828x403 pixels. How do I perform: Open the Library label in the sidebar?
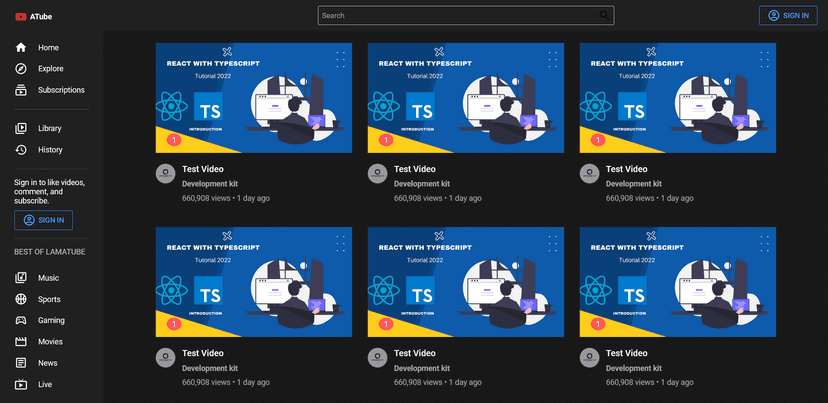[x=50, y=128]
